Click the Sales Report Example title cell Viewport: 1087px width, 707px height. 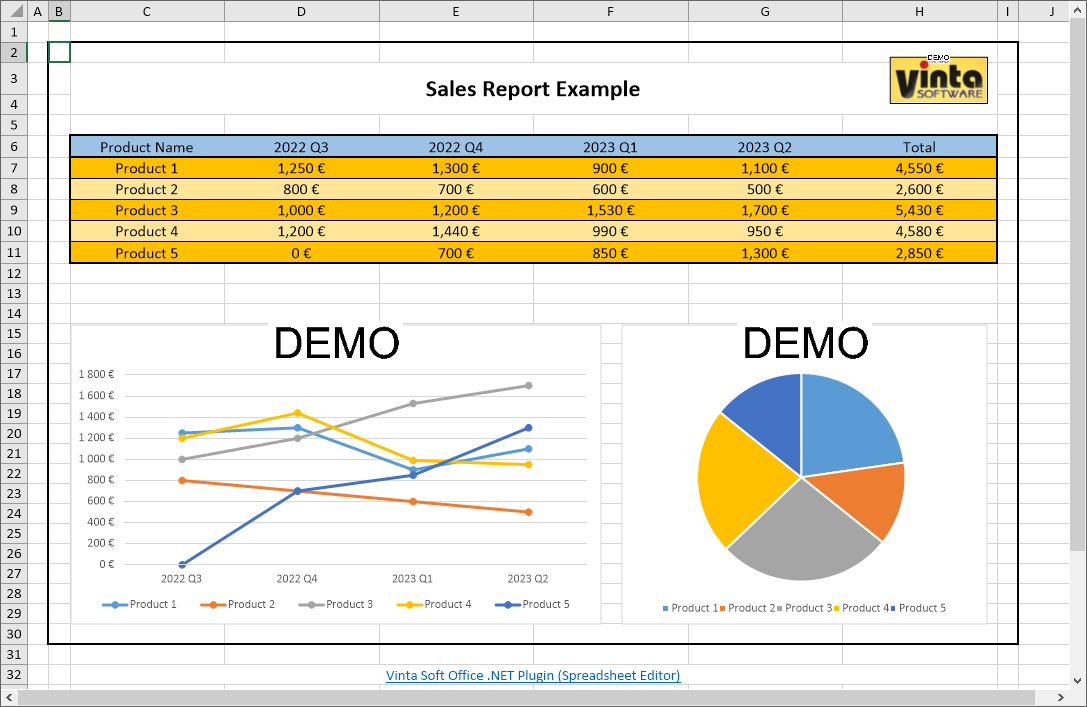coord(532,89)
